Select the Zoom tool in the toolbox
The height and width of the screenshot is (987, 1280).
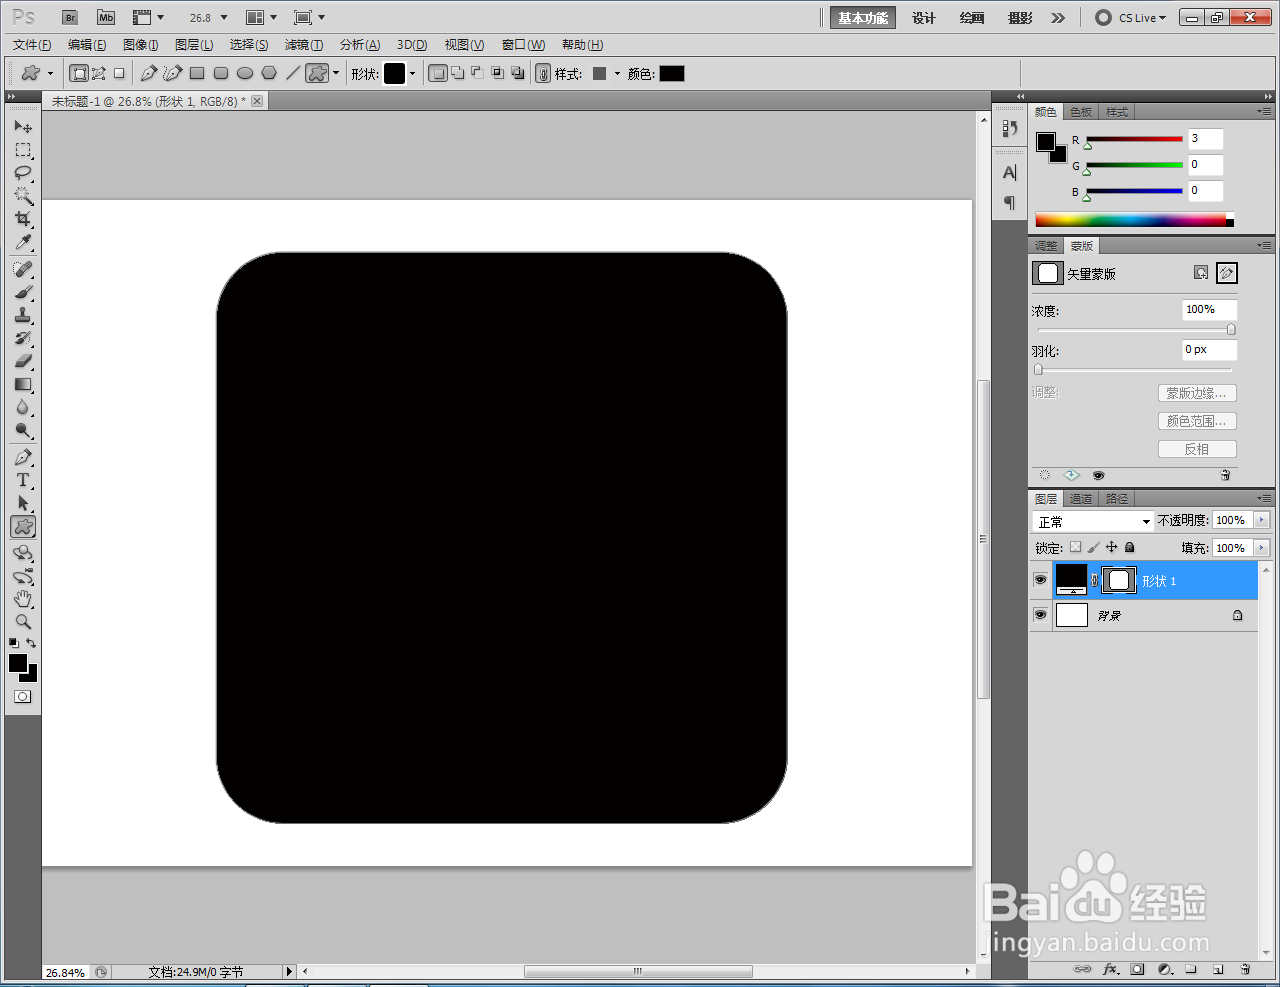23,621
